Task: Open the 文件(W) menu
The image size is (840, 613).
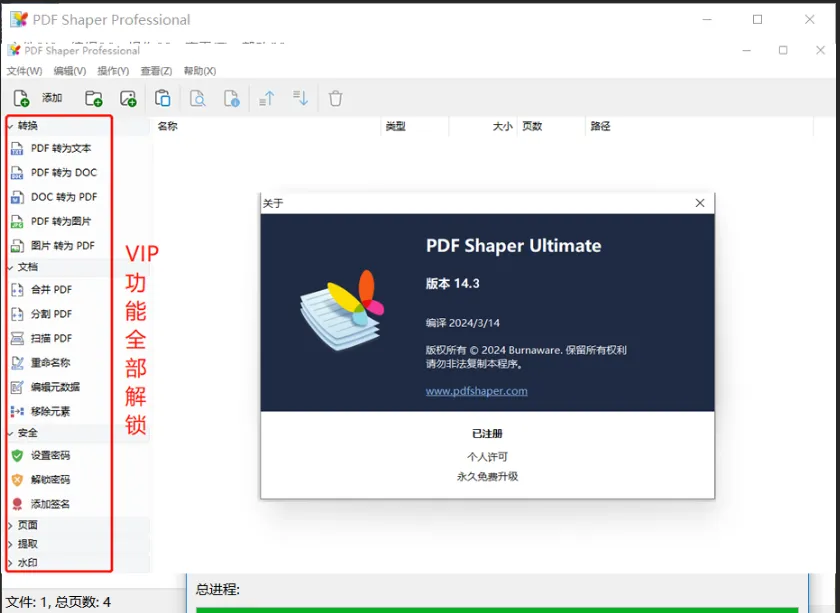Action: pyautogui.click(x=24, y=71)
